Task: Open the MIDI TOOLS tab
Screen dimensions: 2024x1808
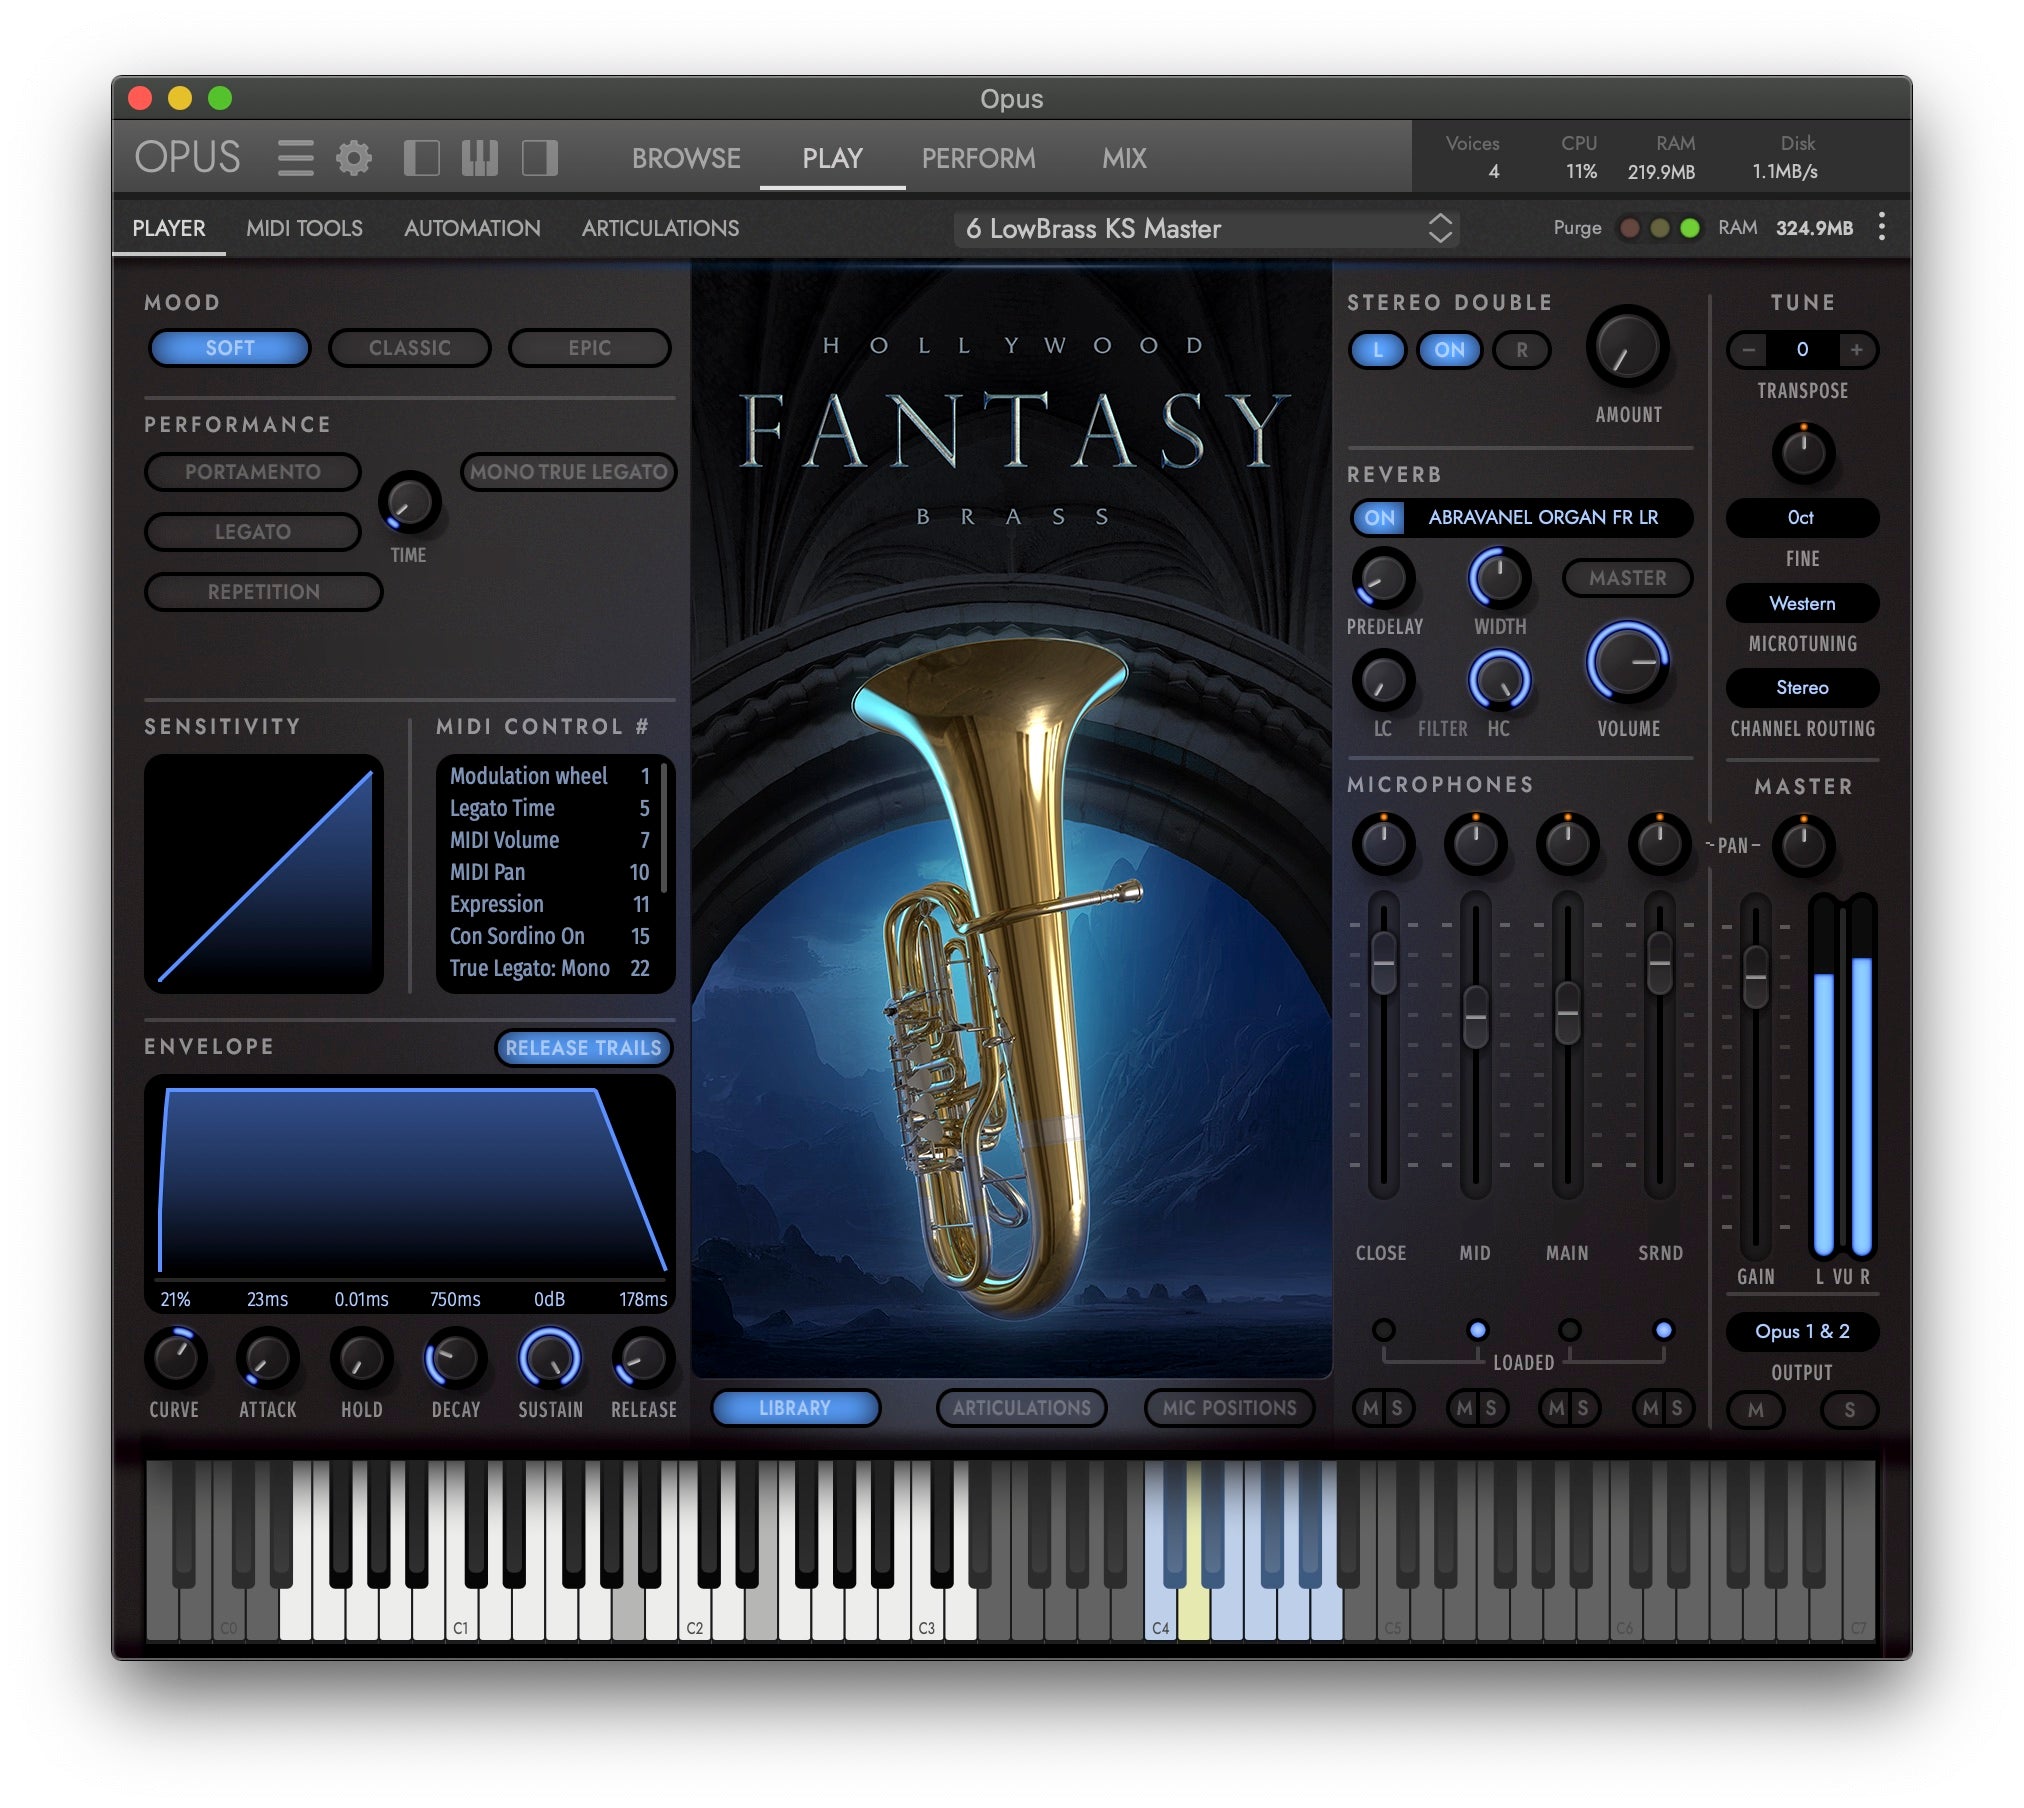Action: pos(304,228)
